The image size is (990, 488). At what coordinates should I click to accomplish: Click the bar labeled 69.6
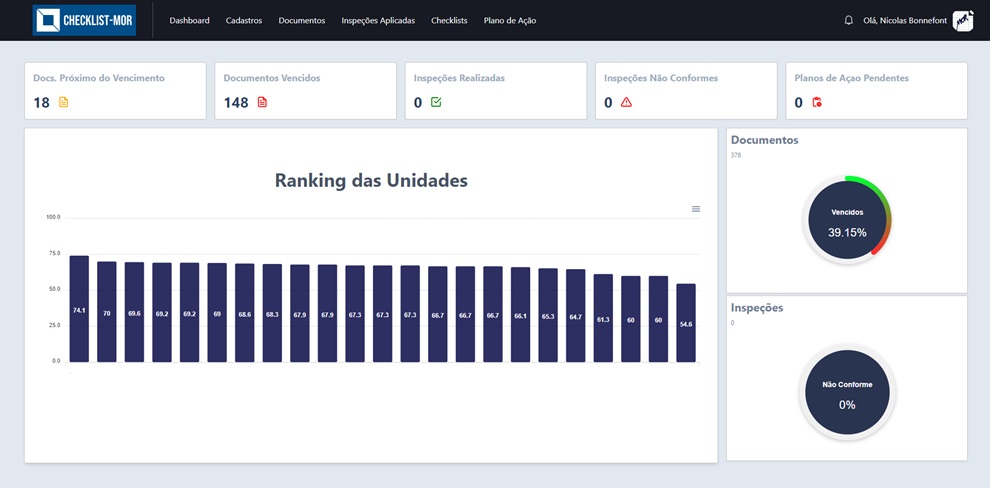[134, 312]
